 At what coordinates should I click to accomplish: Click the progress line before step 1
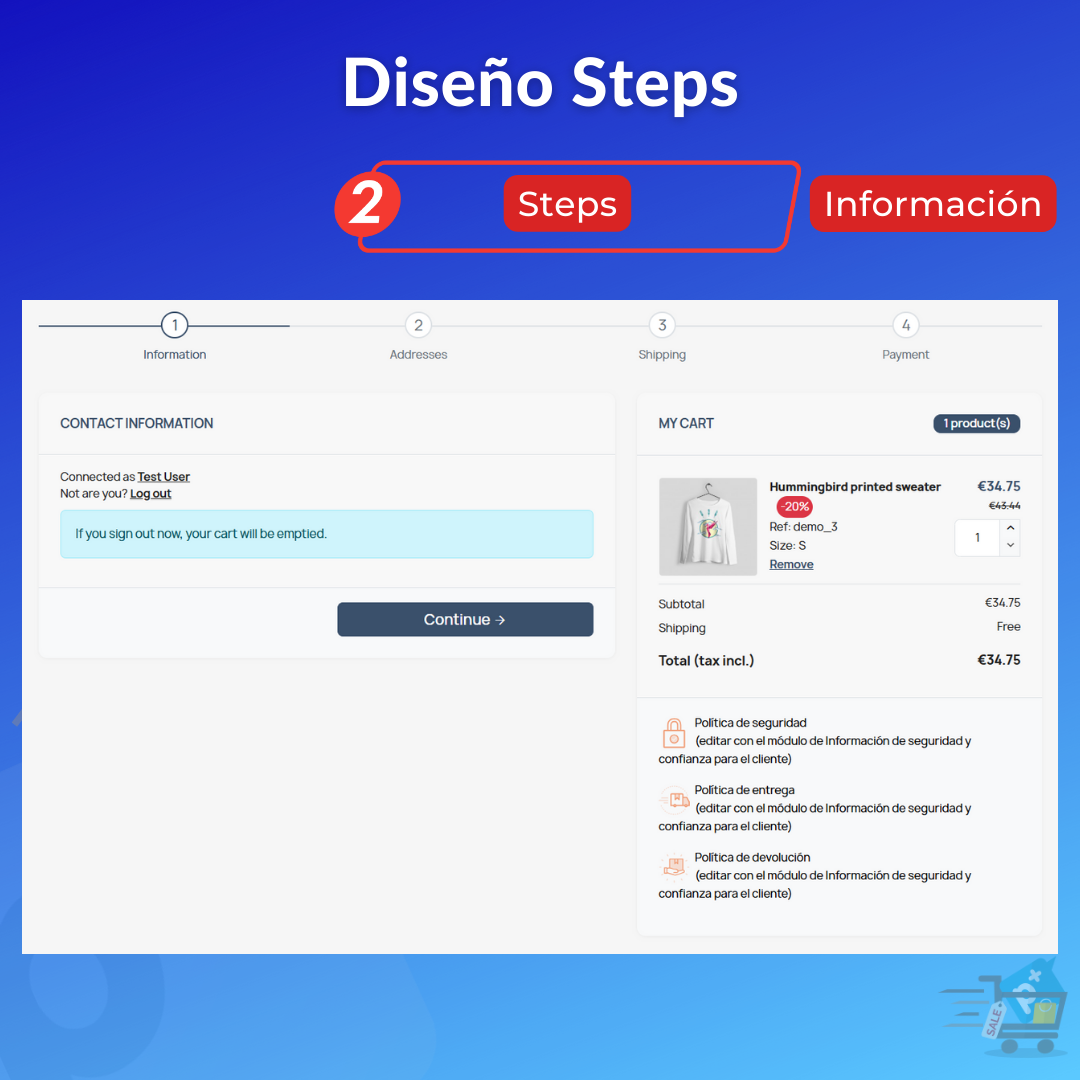click(100, 325)
